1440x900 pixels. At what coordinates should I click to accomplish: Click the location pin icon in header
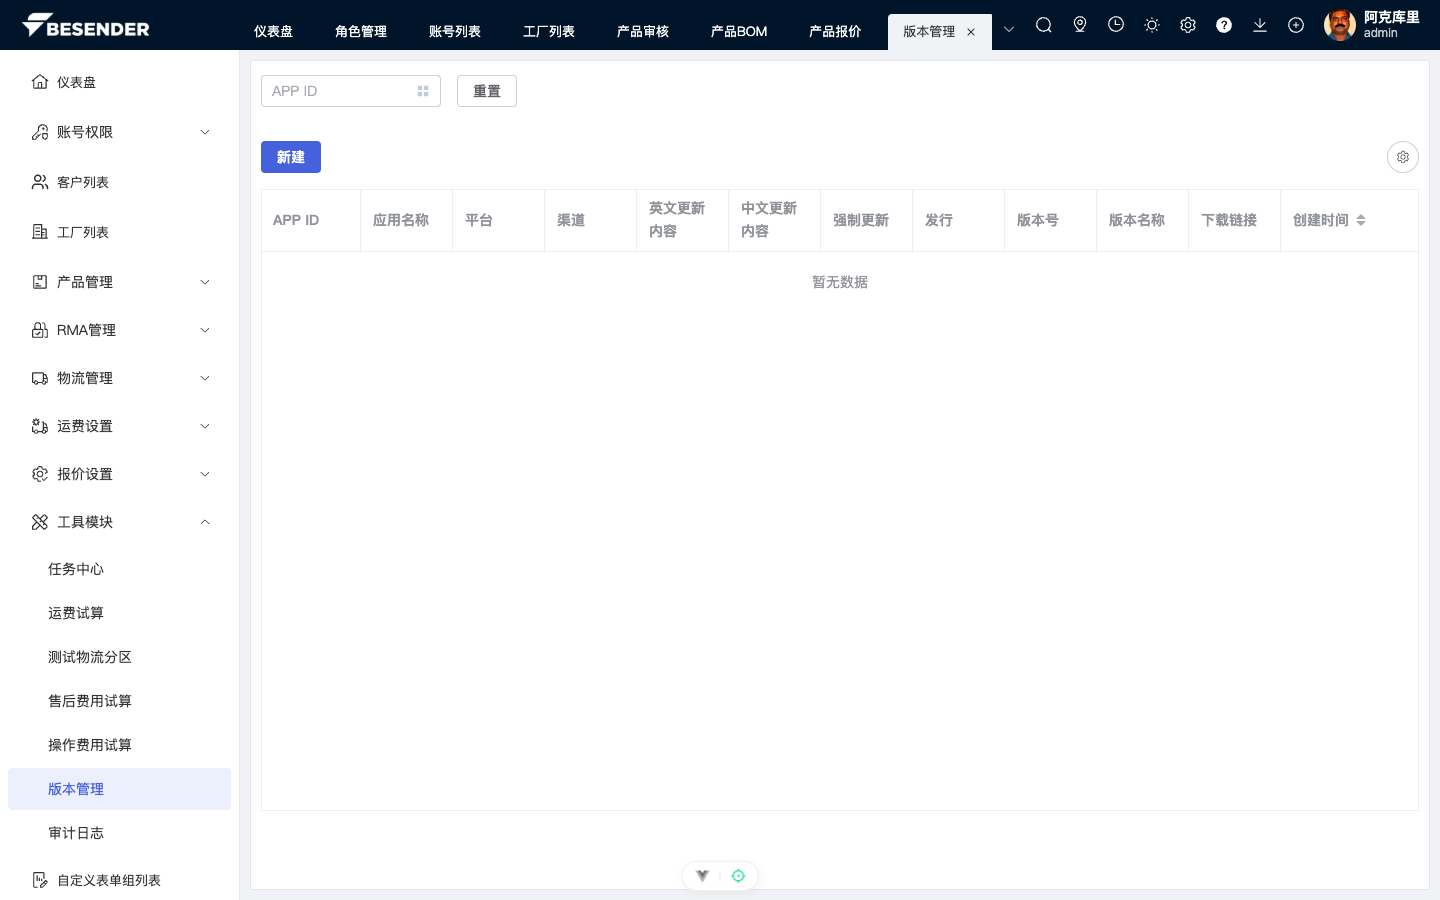click(1080, 25)
